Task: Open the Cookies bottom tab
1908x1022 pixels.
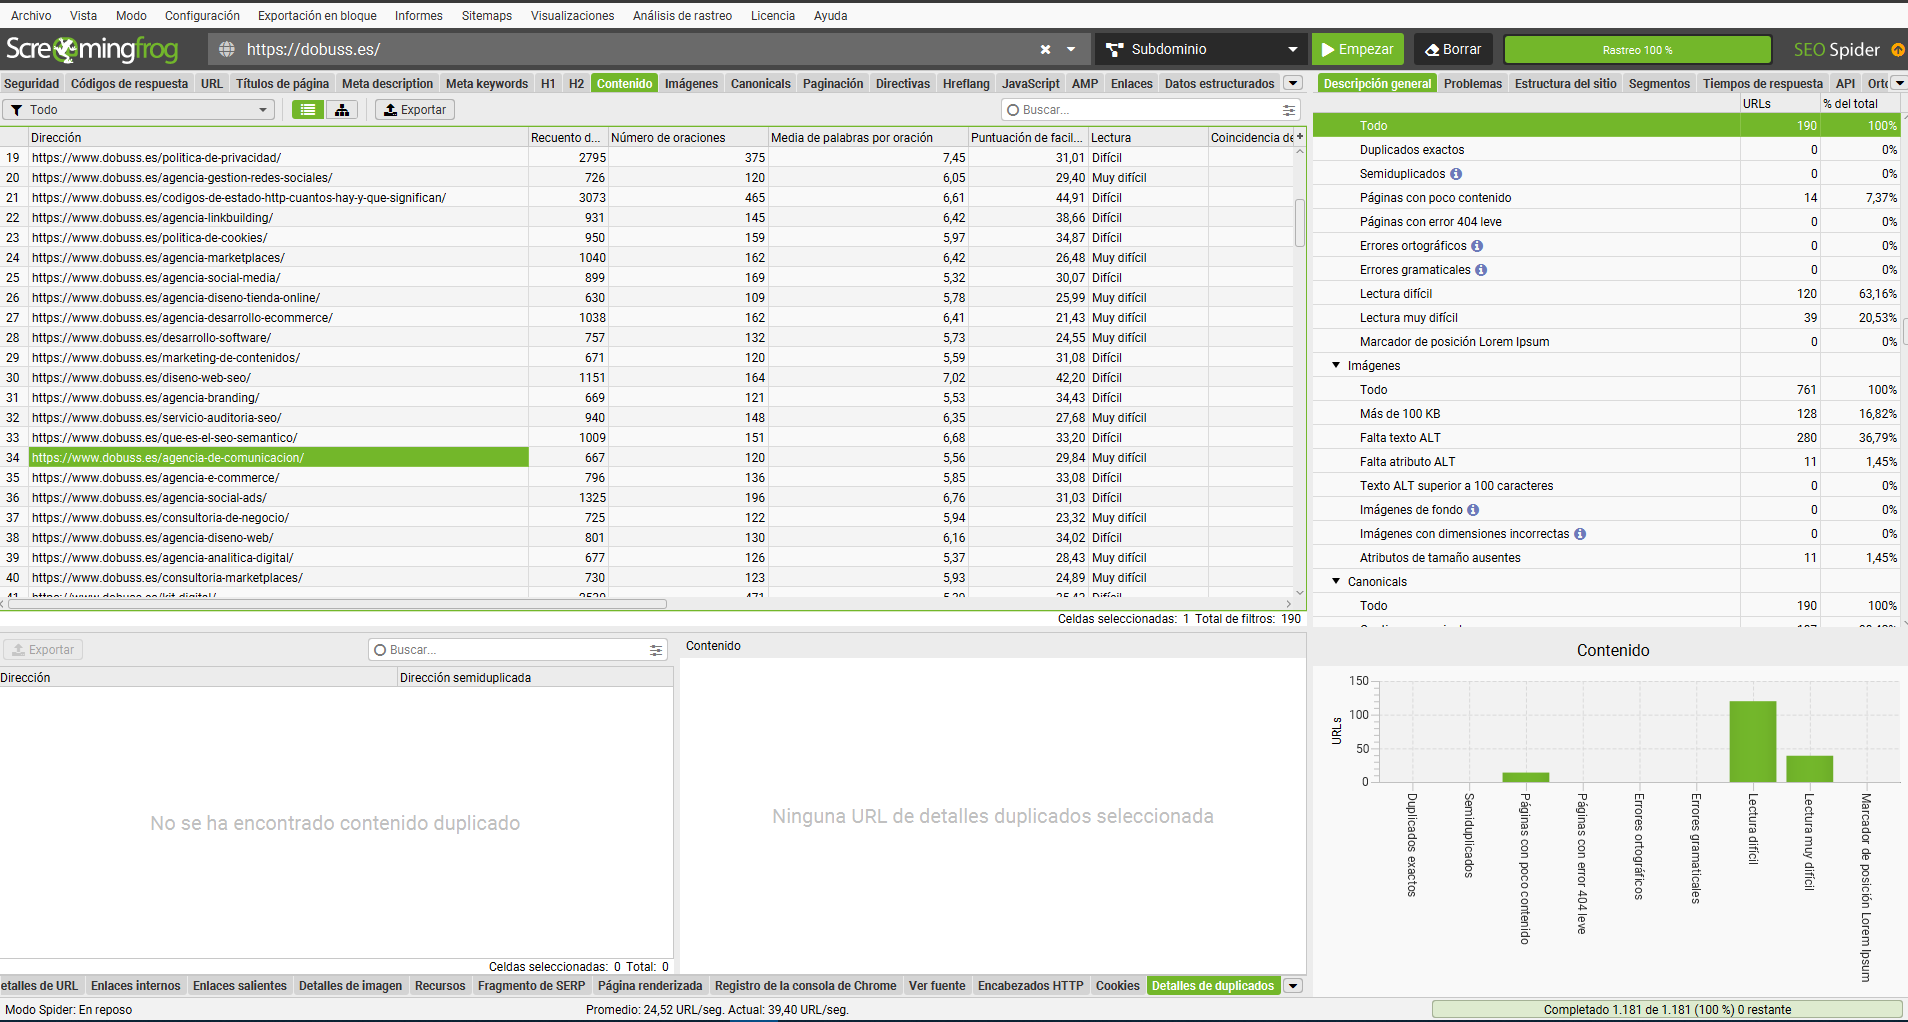Action: click(x=1117, y=985)
